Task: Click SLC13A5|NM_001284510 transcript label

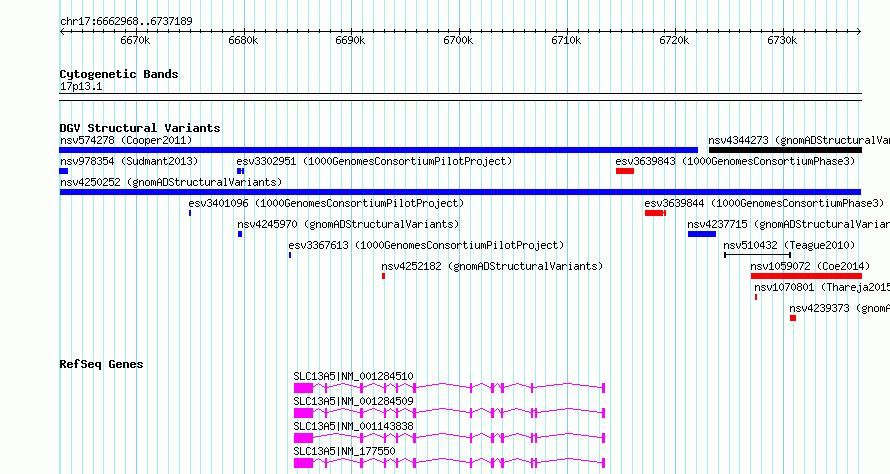Action: pos(353,376)
